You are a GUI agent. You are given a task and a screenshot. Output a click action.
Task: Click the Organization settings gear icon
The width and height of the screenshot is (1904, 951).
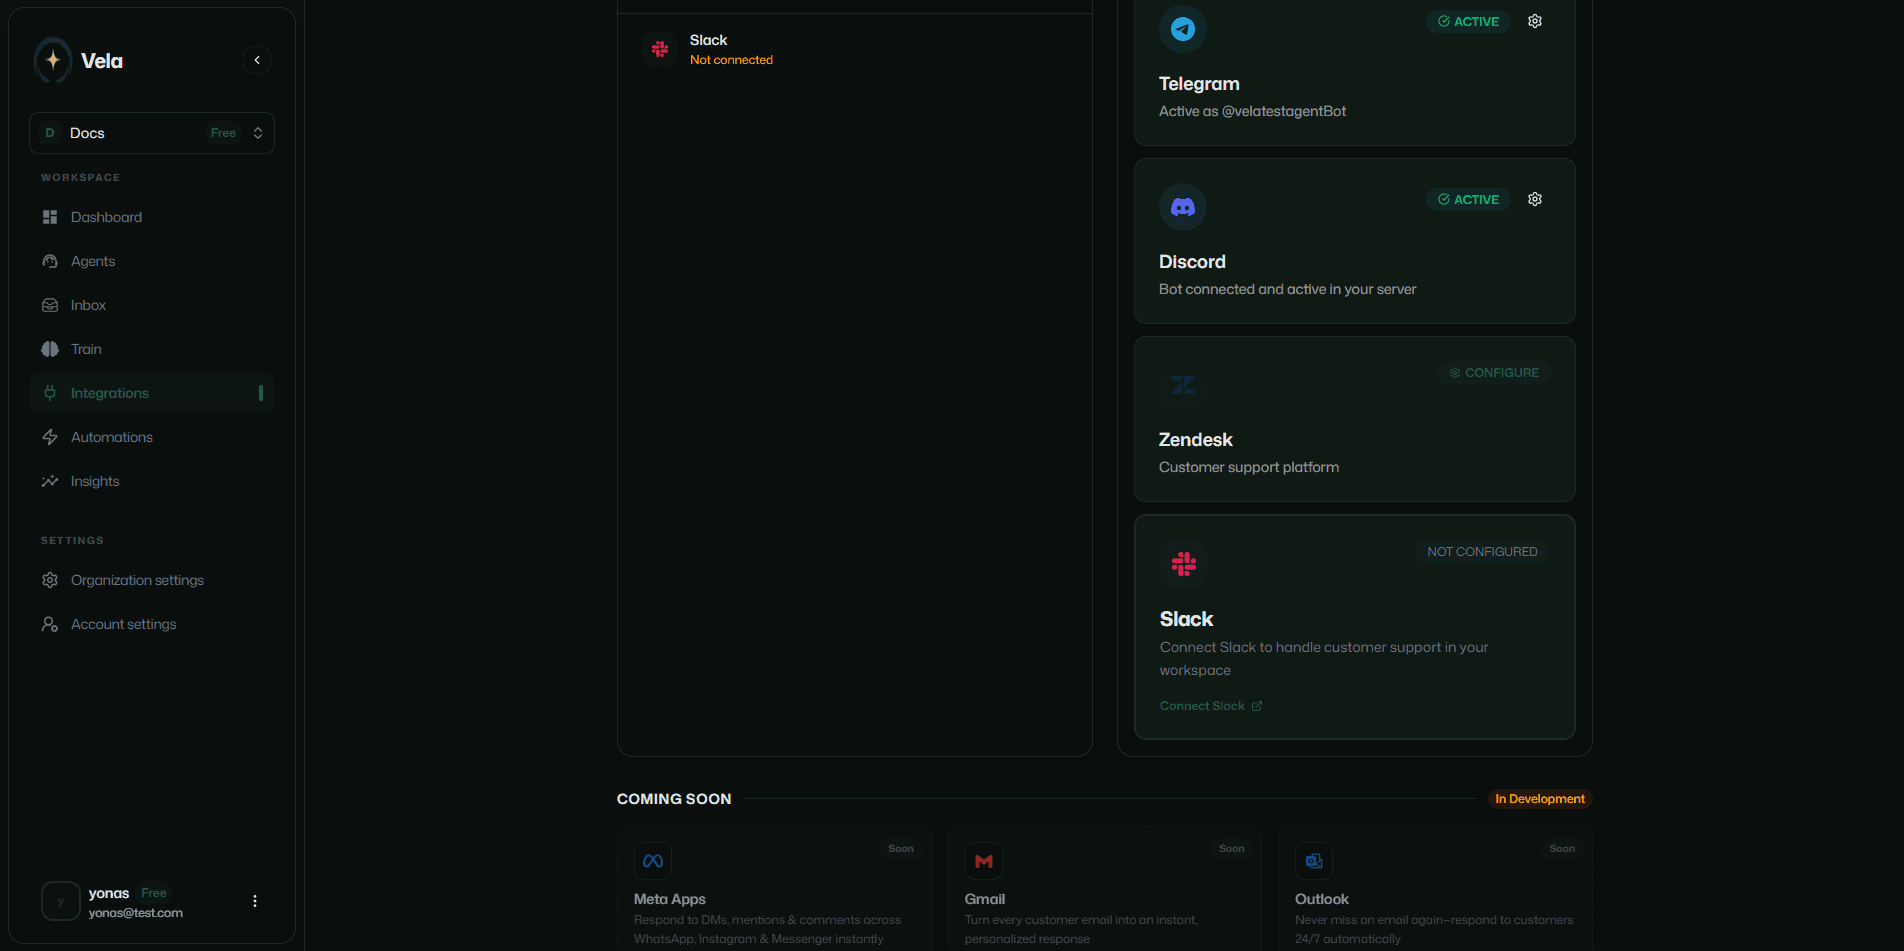50,580
